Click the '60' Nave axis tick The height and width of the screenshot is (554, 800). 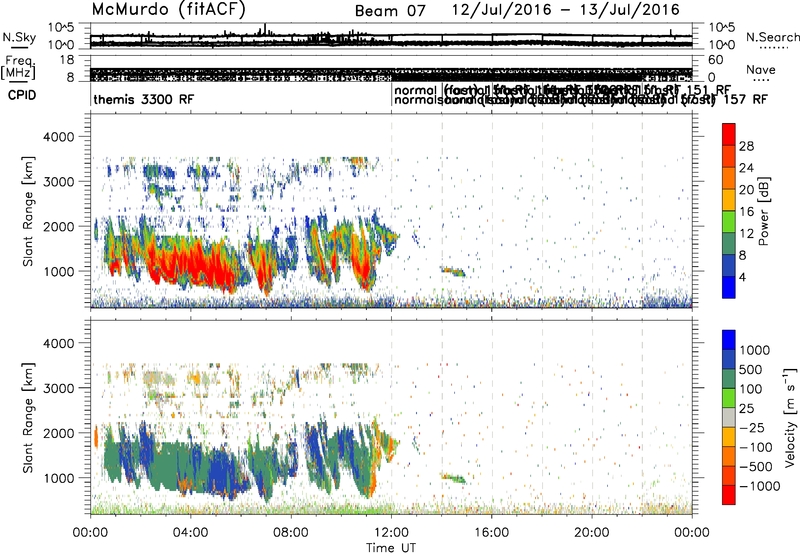716,60
